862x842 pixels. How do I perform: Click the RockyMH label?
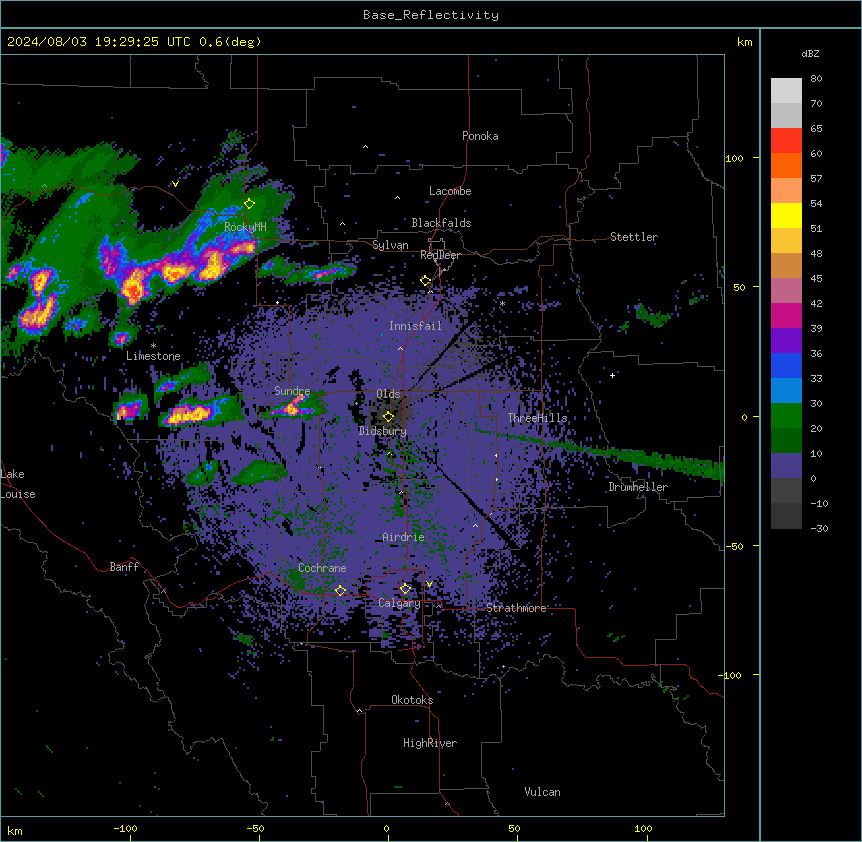245,227
